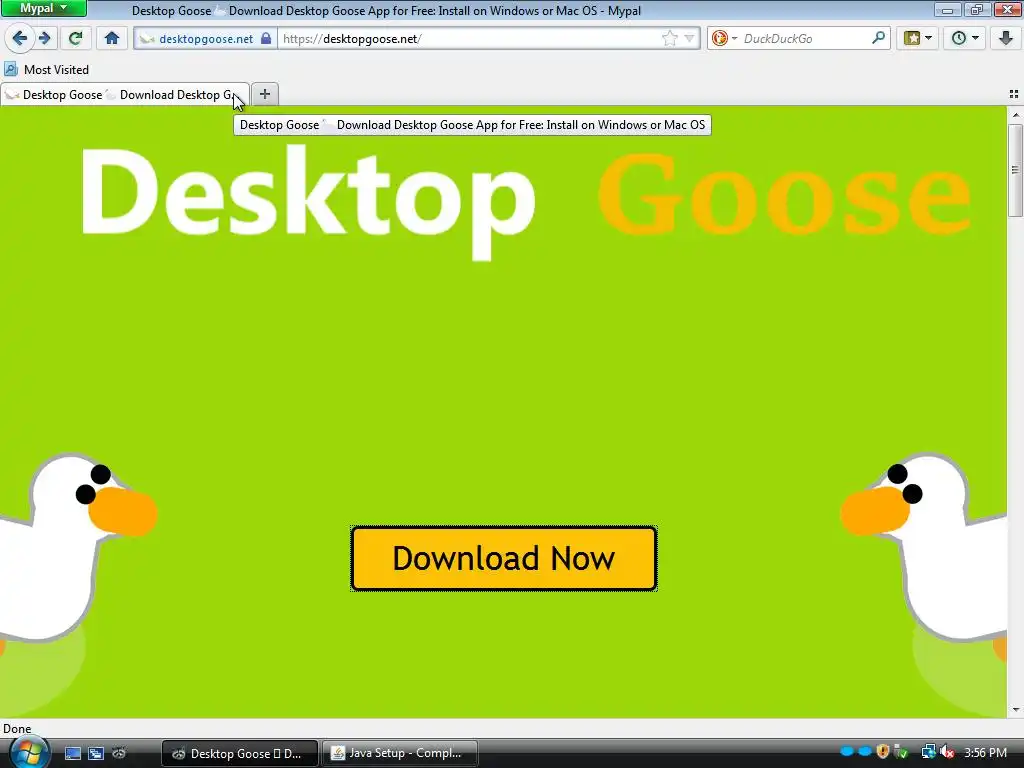Go back with the back arrow
The width and height of the screenshot is (1024, 768).
click(20, 38)
